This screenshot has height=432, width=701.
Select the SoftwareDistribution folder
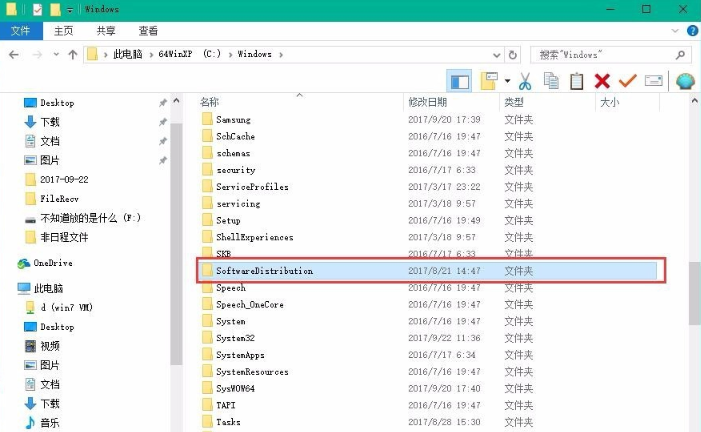(264, 271)
